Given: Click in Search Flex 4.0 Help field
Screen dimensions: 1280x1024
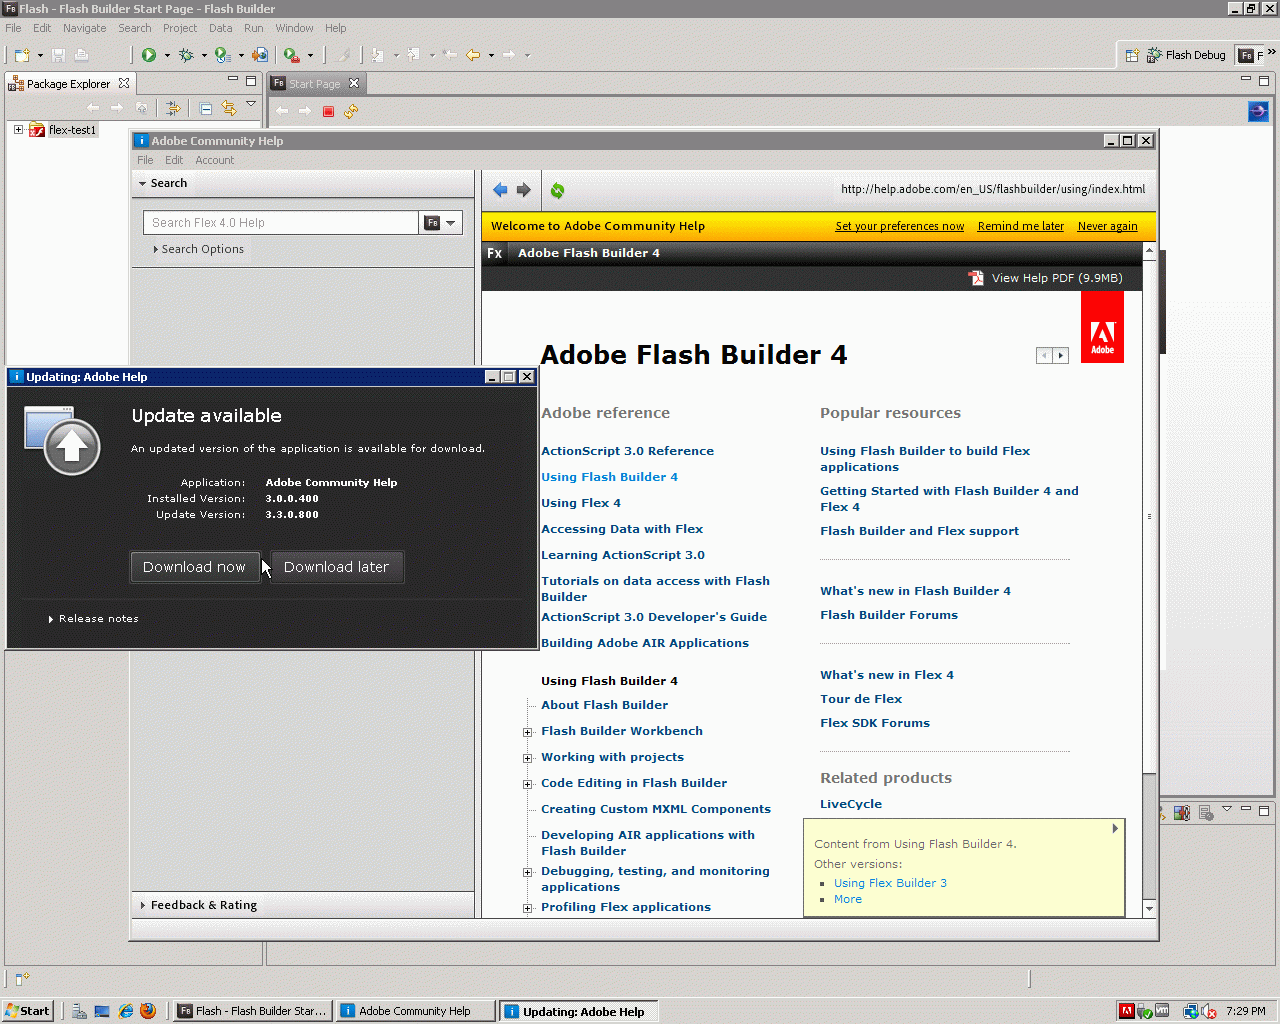Looking at the screenshot, I should click(281, 223).
